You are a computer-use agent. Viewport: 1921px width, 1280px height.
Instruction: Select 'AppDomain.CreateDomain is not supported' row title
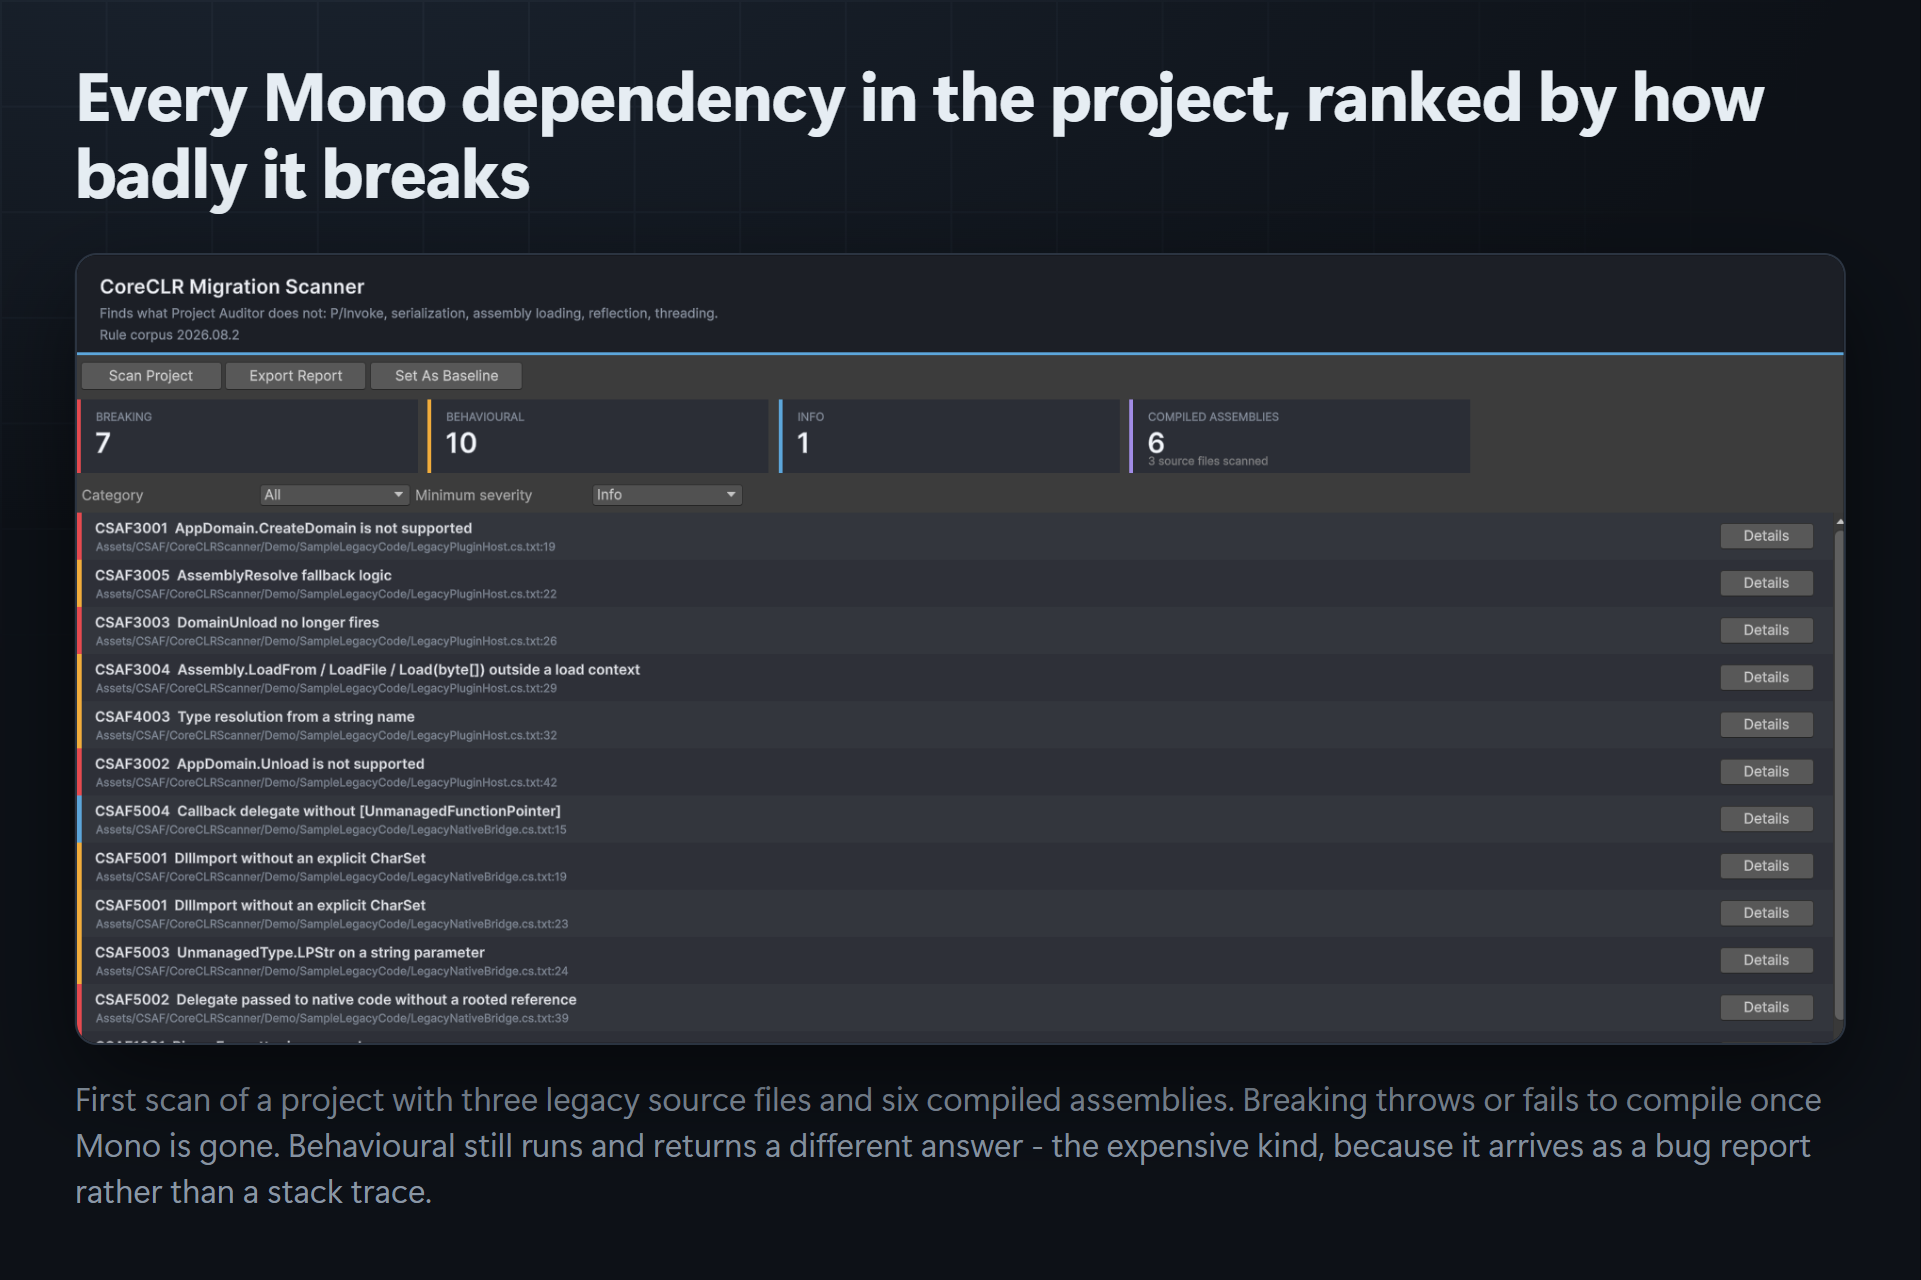tap(323, 528)
